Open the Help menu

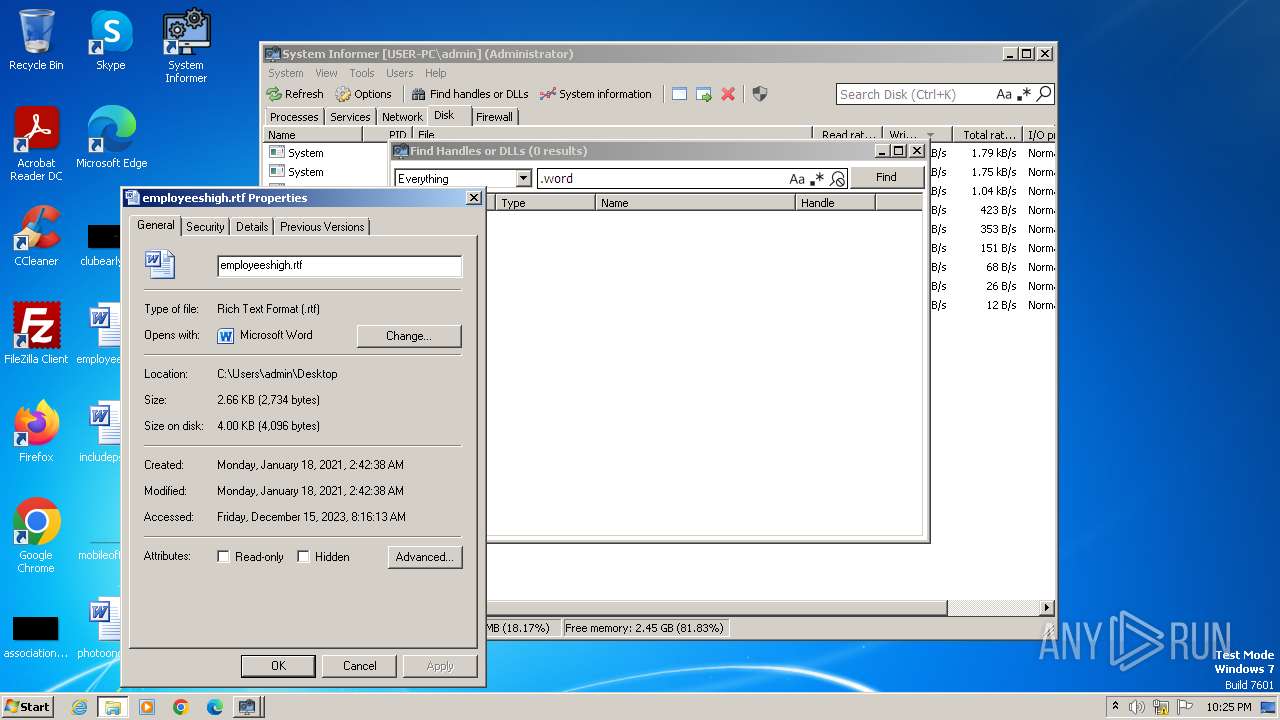[435, 73]
